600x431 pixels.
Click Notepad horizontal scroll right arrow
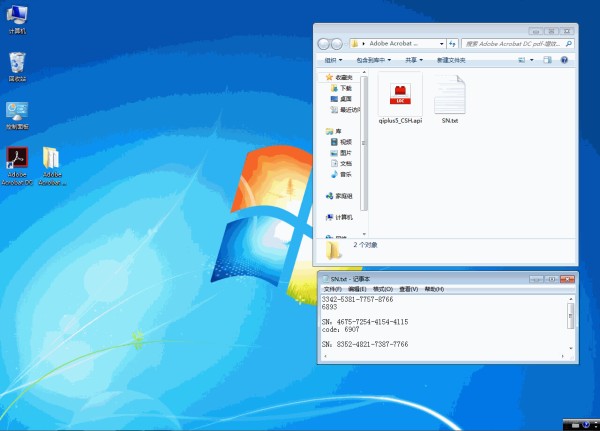tap(562, 356)
